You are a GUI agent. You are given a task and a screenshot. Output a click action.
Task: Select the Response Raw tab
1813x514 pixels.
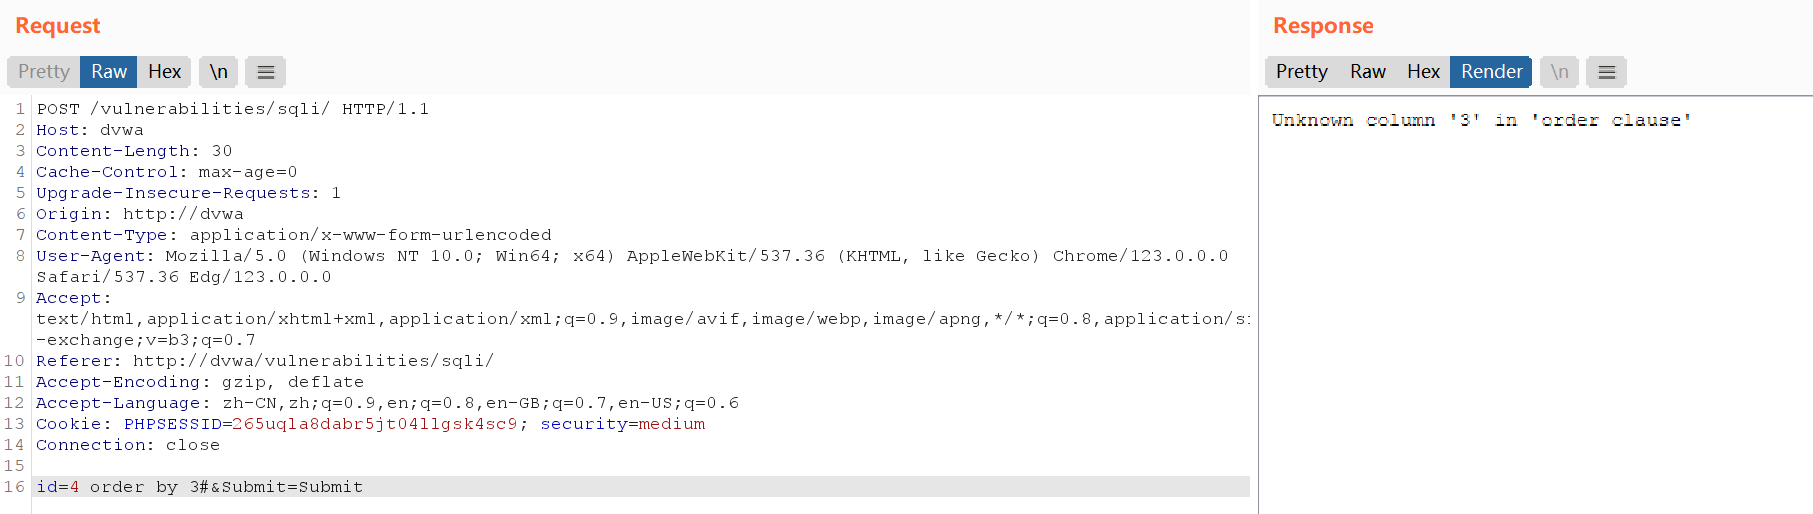(1367, 72)
